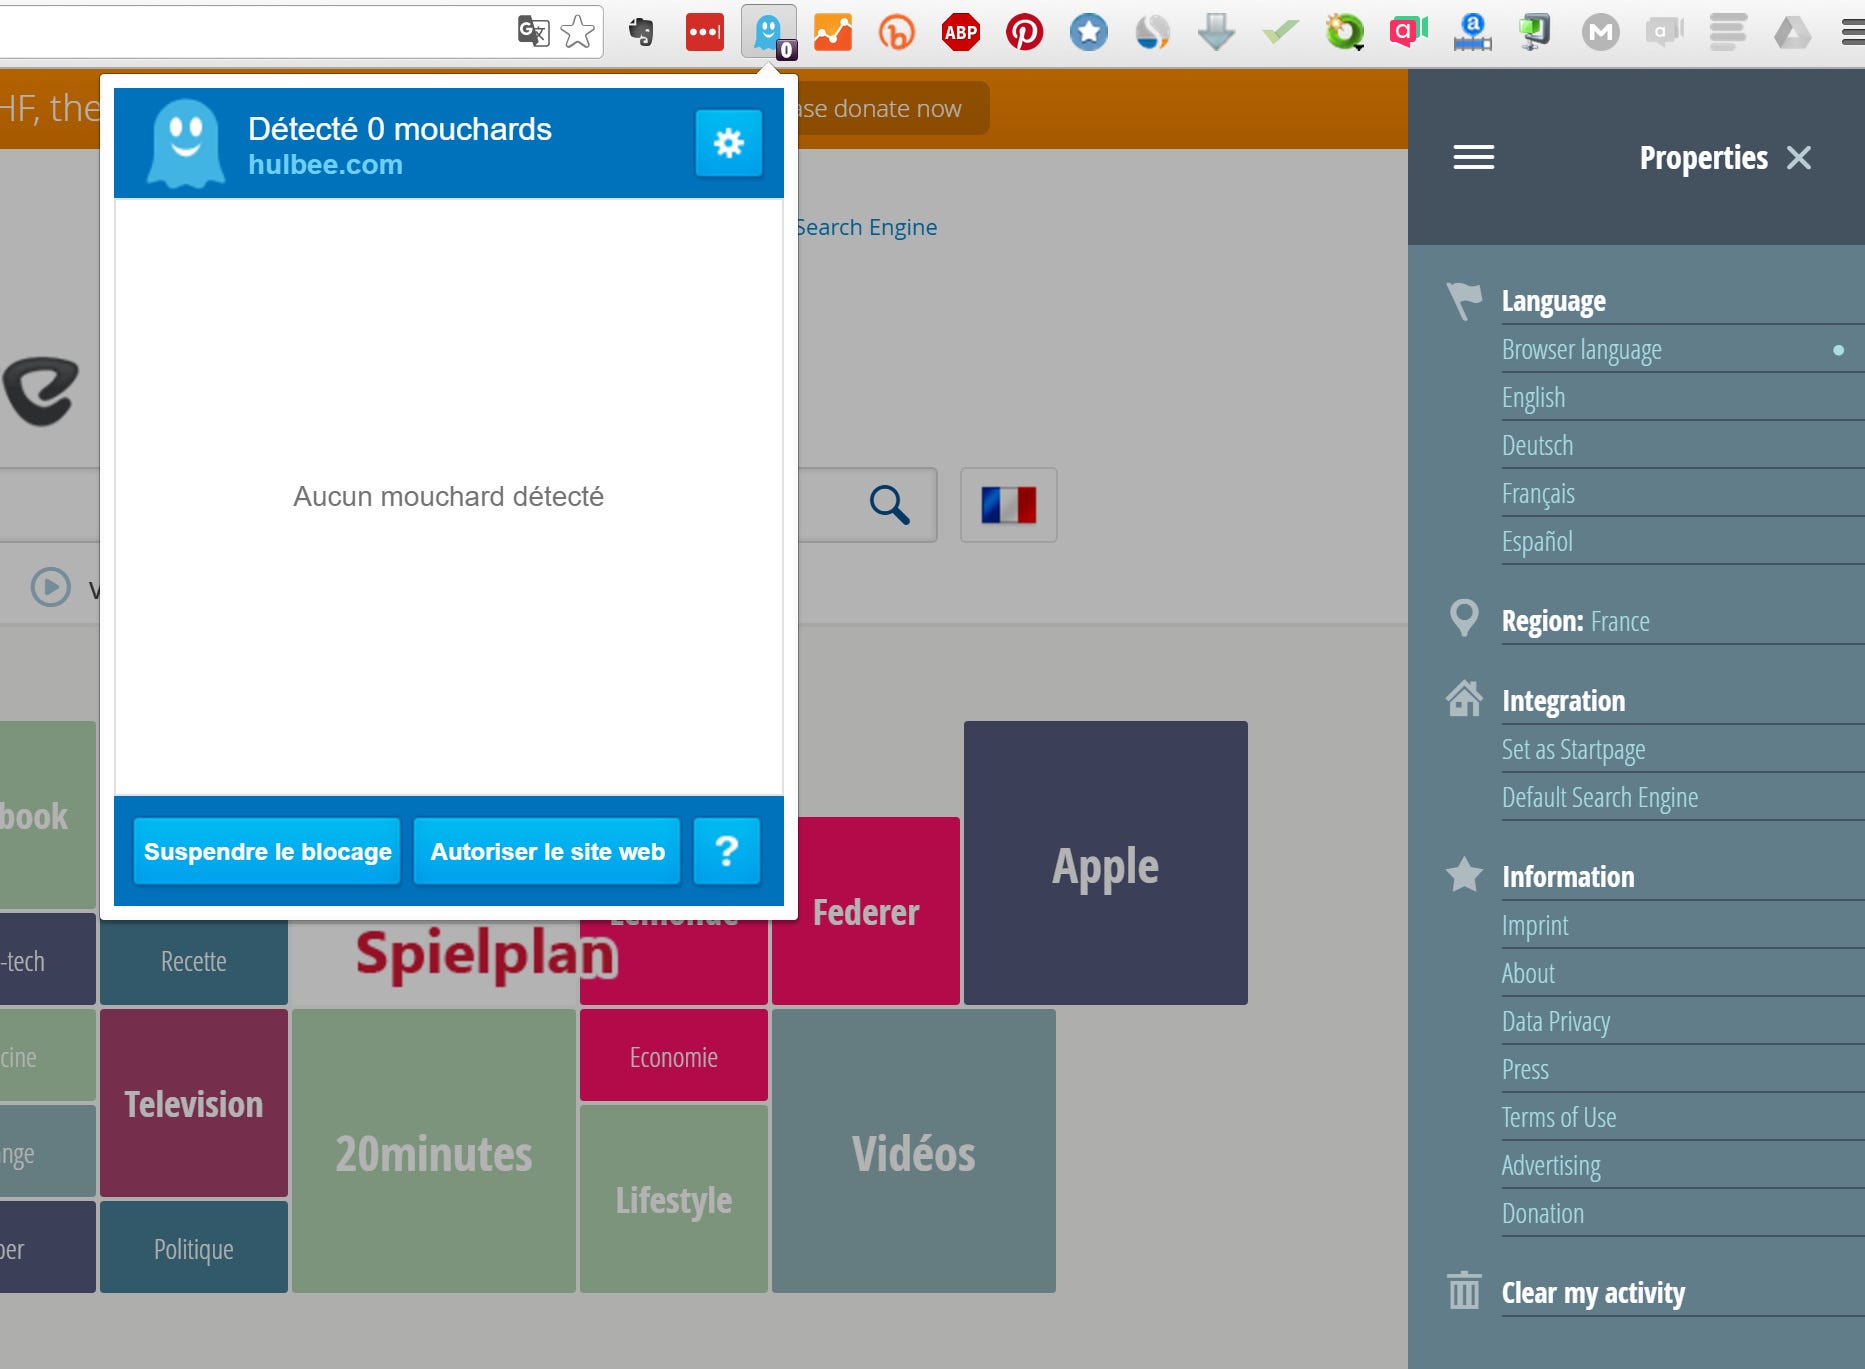Click the Economie tile
The image size is (1865, 1369).
(x=674, y=1055)
